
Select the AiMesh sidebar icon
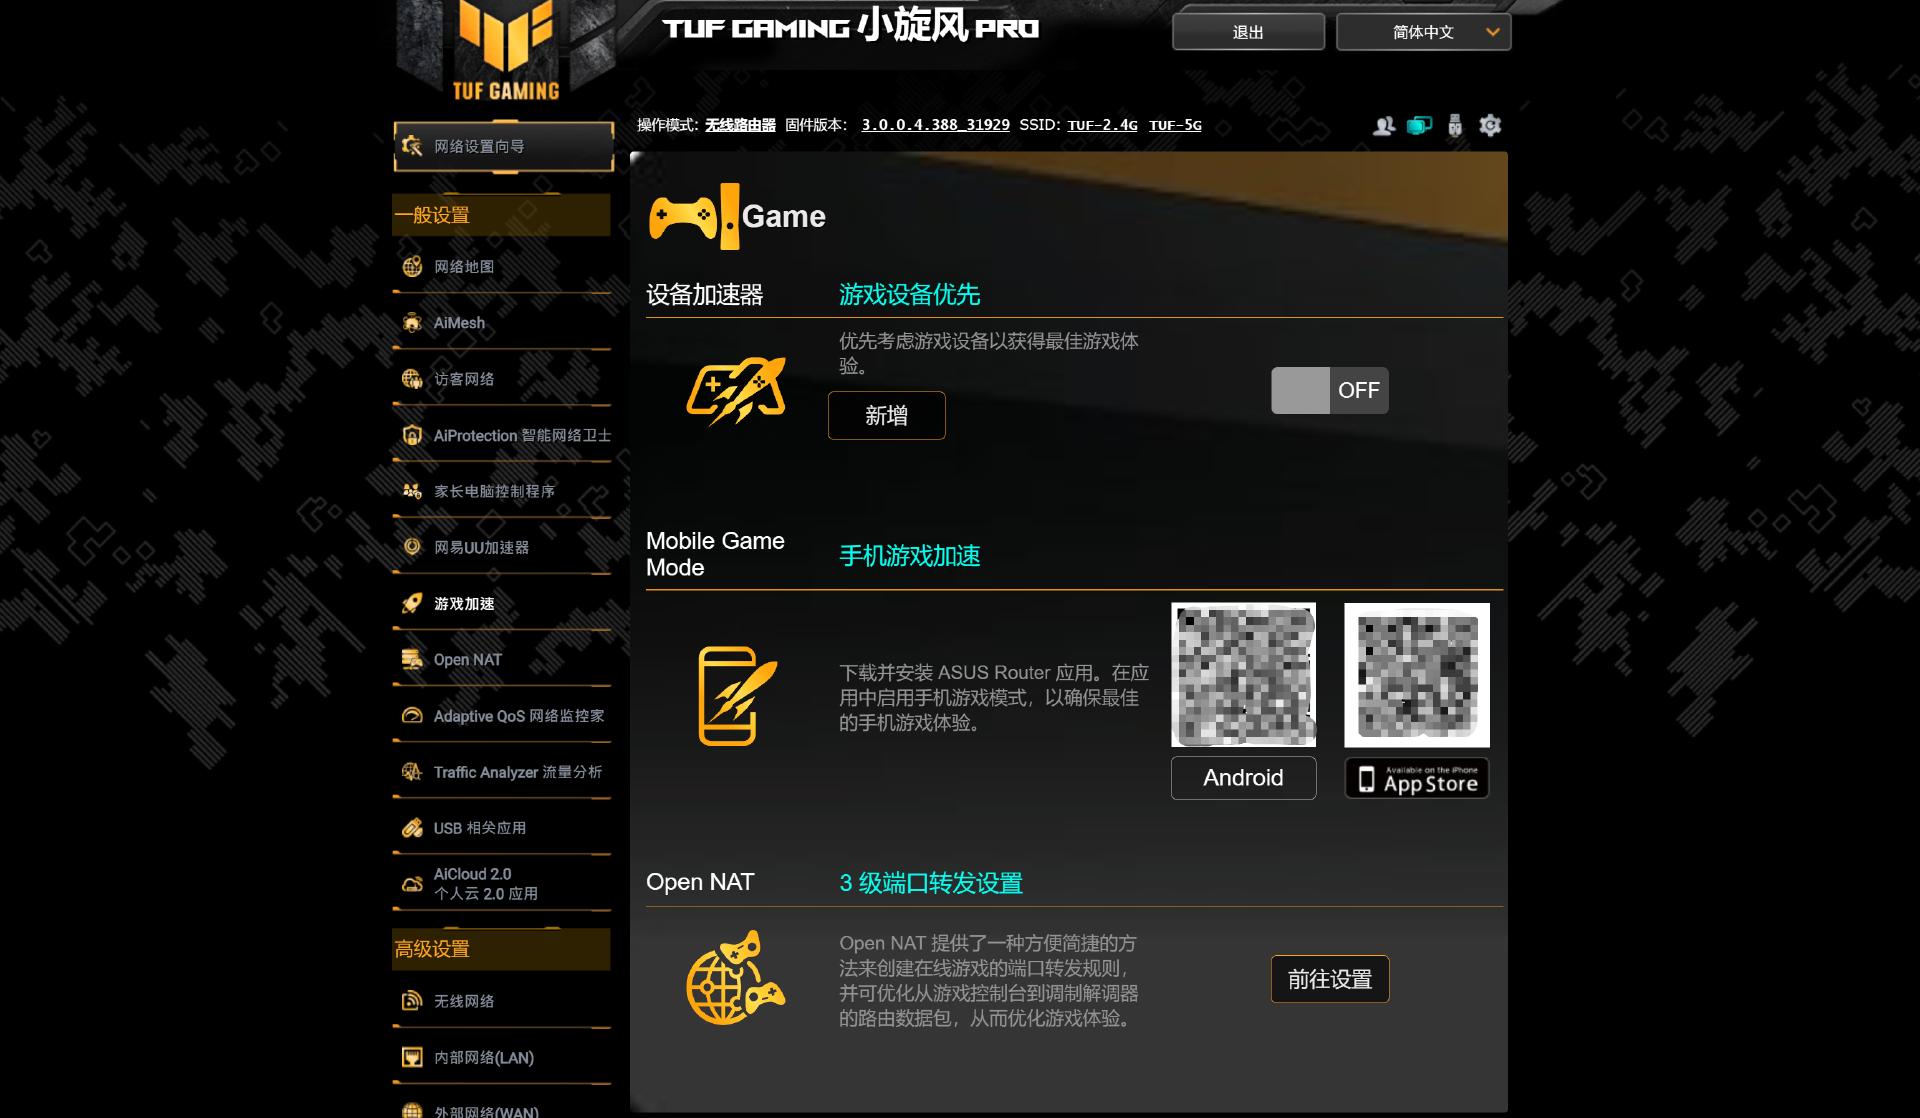pos(414,322)
